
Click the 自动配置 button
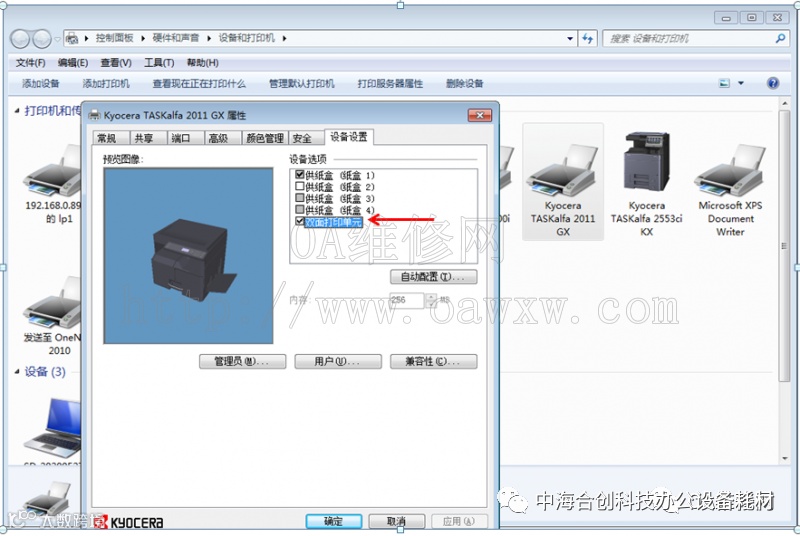click(433, 277)
